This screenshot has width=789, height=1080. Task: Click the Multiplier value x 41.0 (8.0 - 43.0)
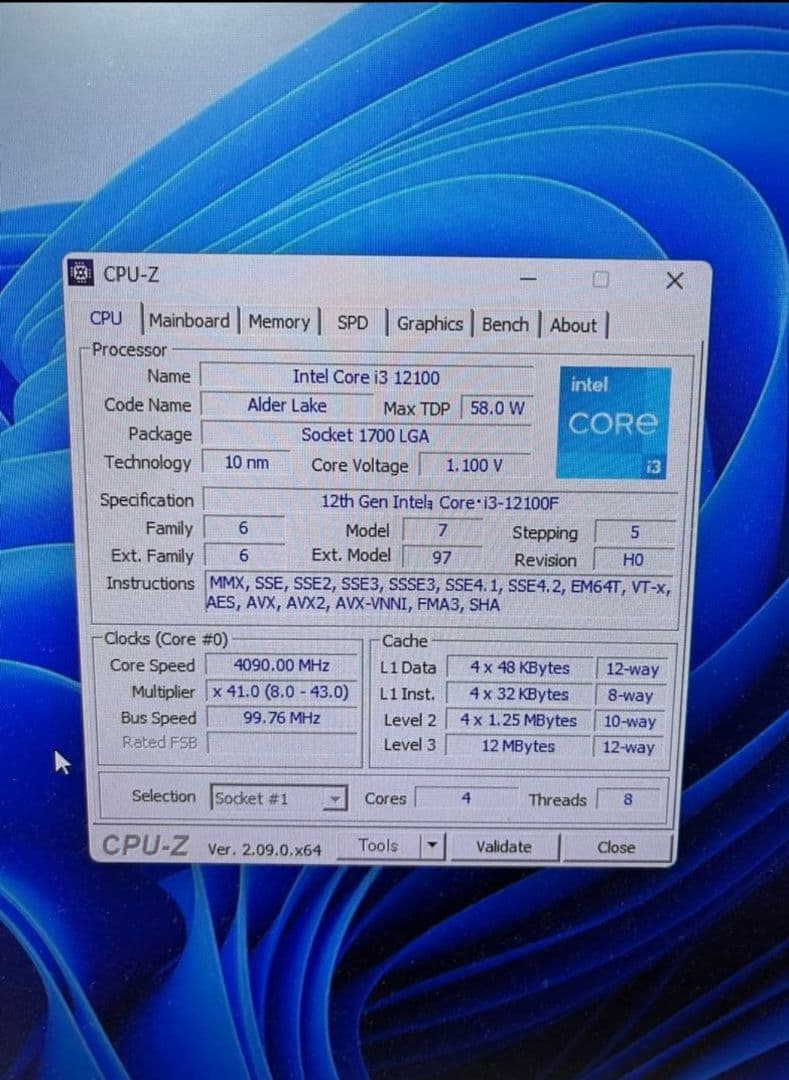pos(282,692)
